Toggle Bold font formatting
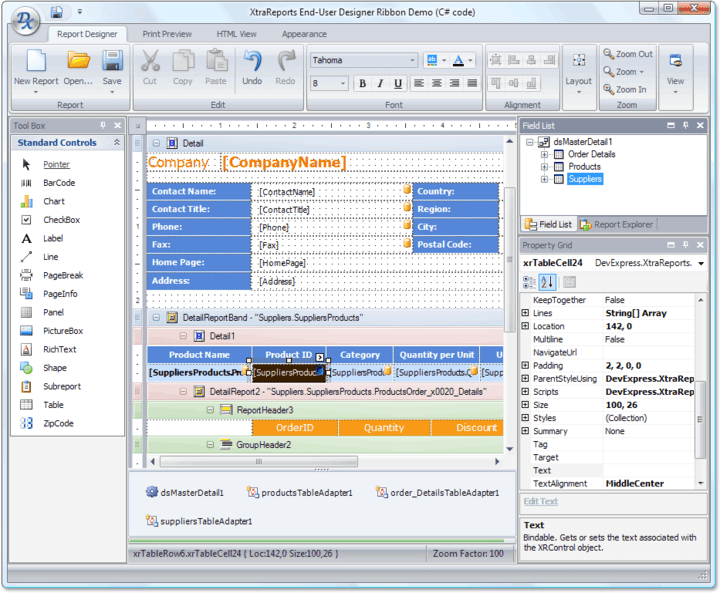This screenshot has height=593, width=720. pyautogui.click(x=362, y=84)
